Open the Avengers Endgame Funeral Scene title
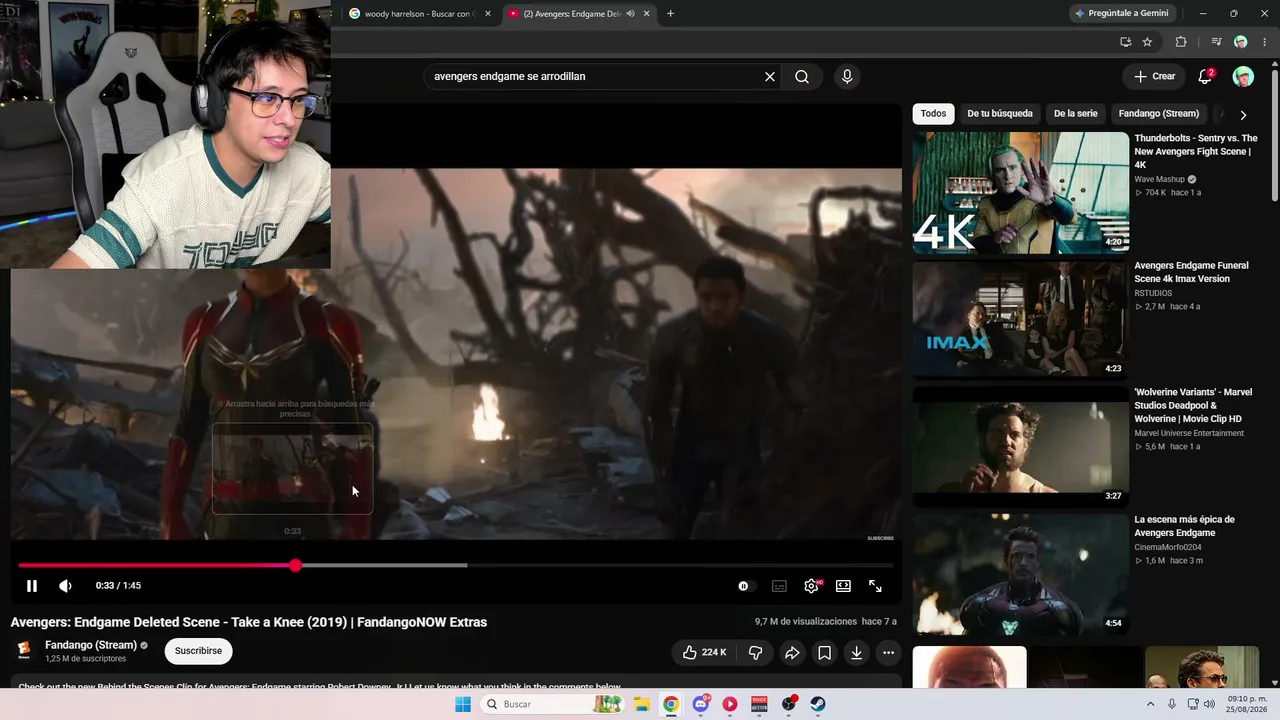1280x720 pixels. (x=1191, y=272)
